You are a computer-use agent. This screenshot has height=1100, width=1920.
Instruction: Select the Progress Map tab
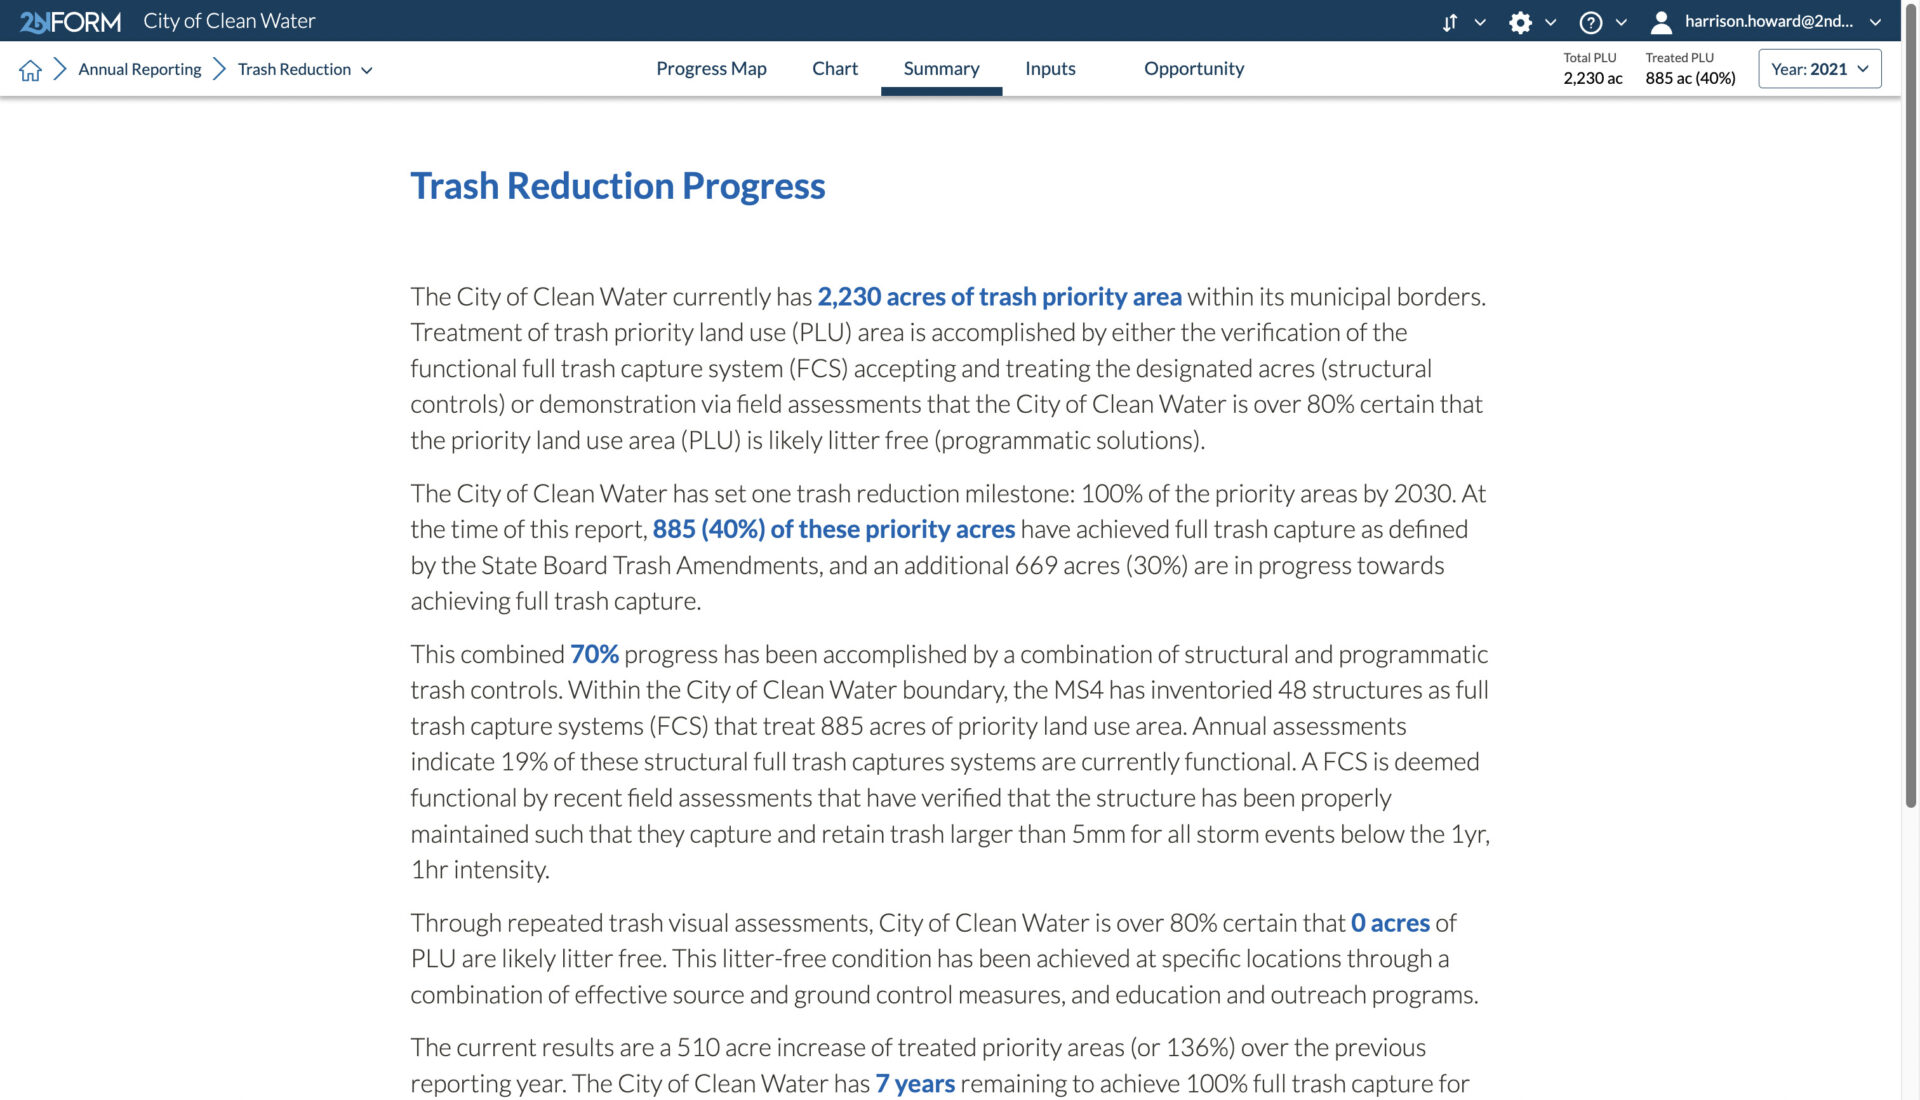pyautogui.click(x=711, y=67)
